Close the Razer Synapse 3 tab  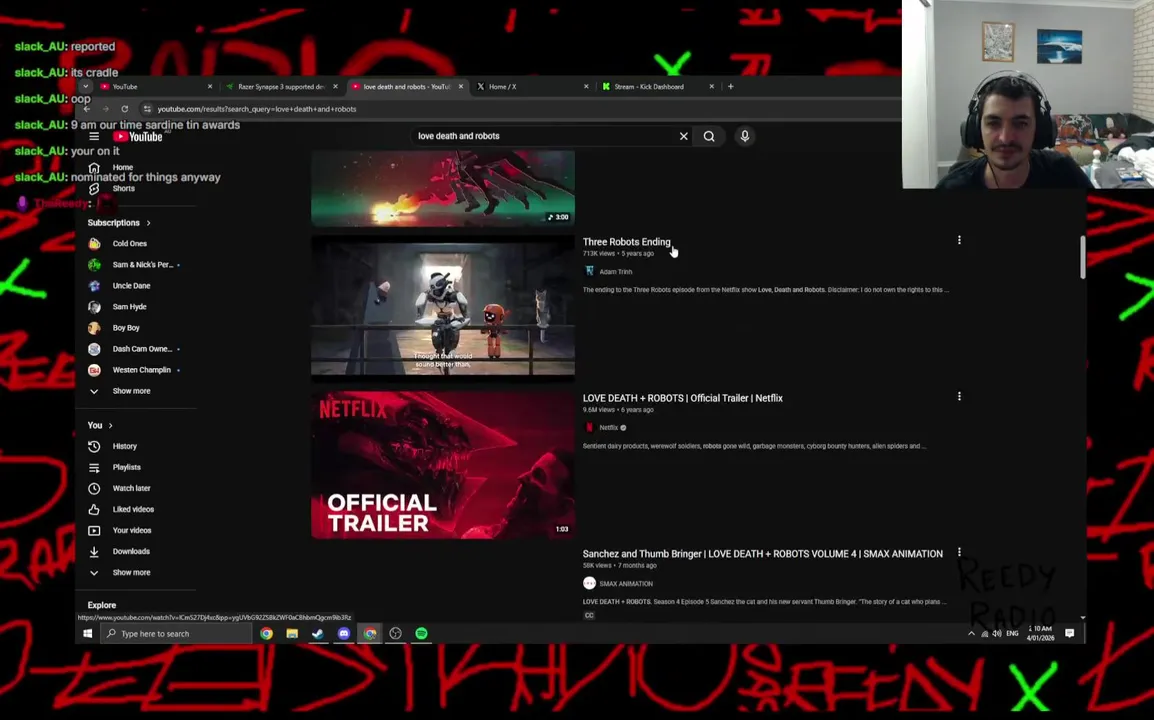click(336, 87)
